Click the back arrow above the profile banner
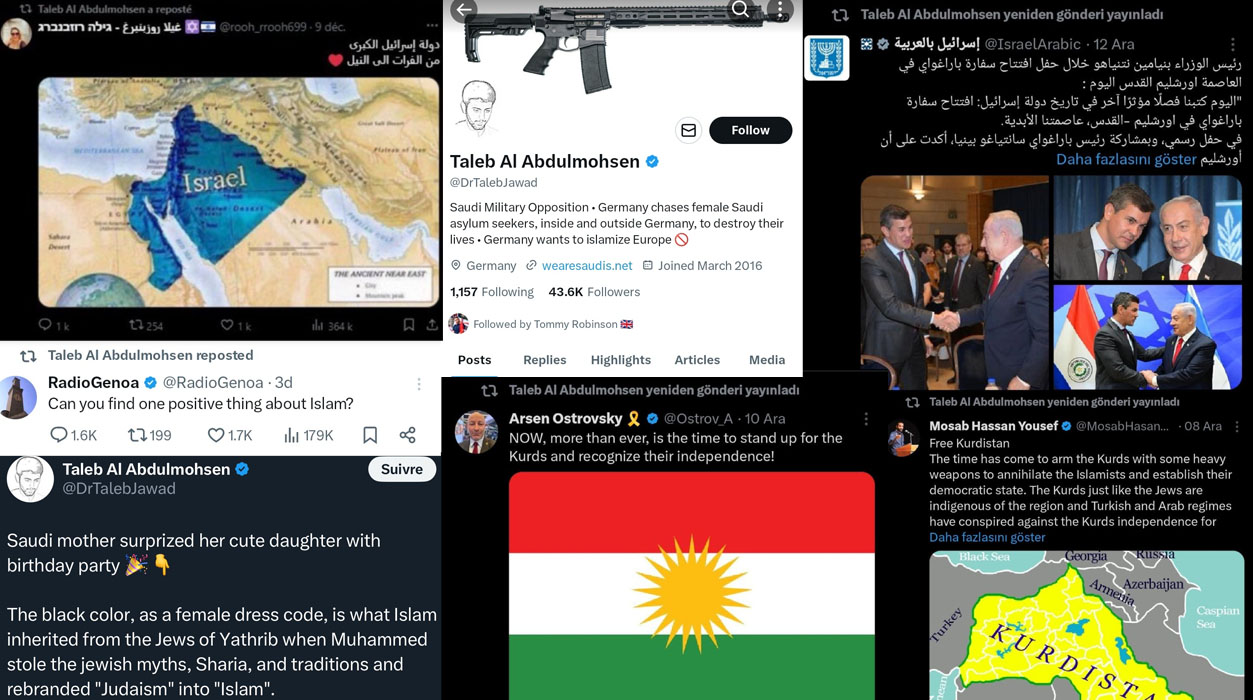1253x700 pixels. (x=463, y=10)
